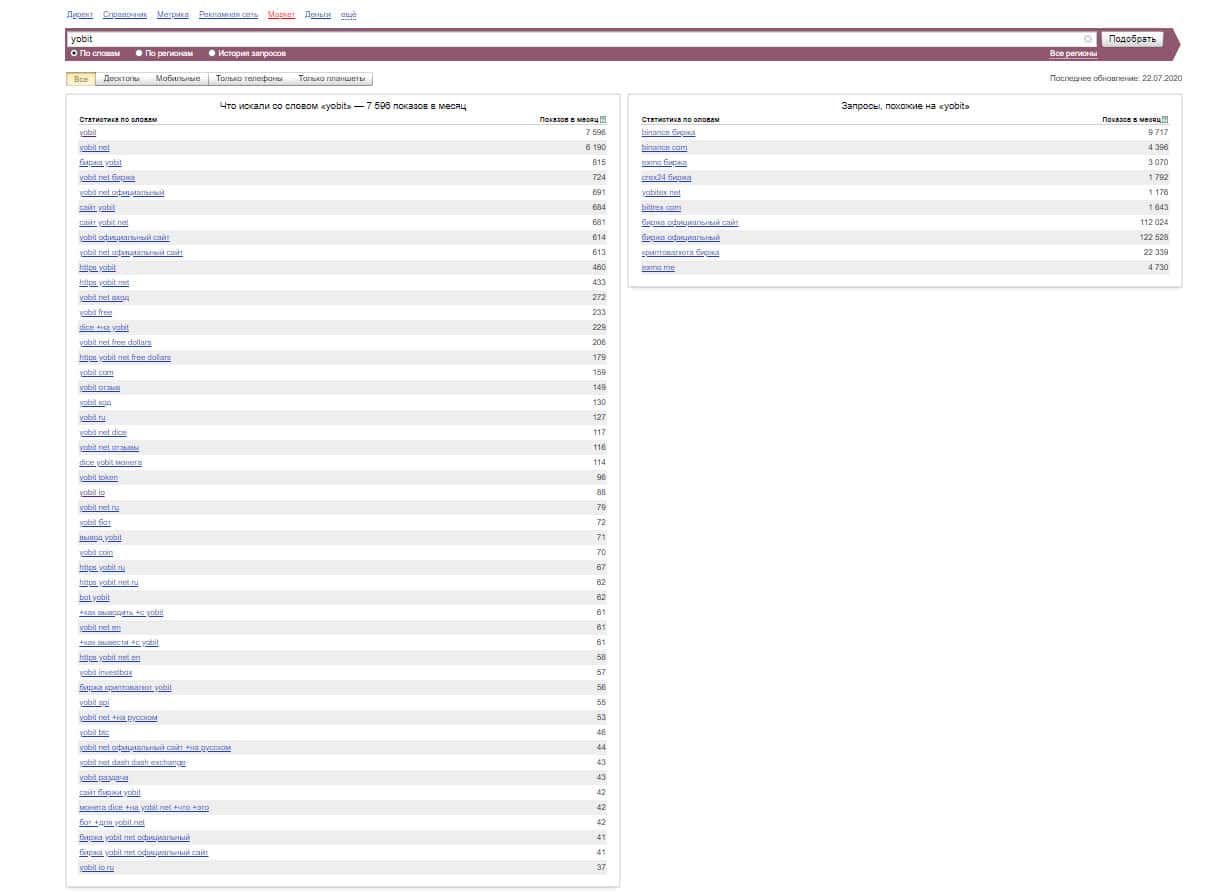The width and height of the screenshot is (1210, 893).
Task: Switch to the 'Десктопы' device tab
Action: coord(121,78)
